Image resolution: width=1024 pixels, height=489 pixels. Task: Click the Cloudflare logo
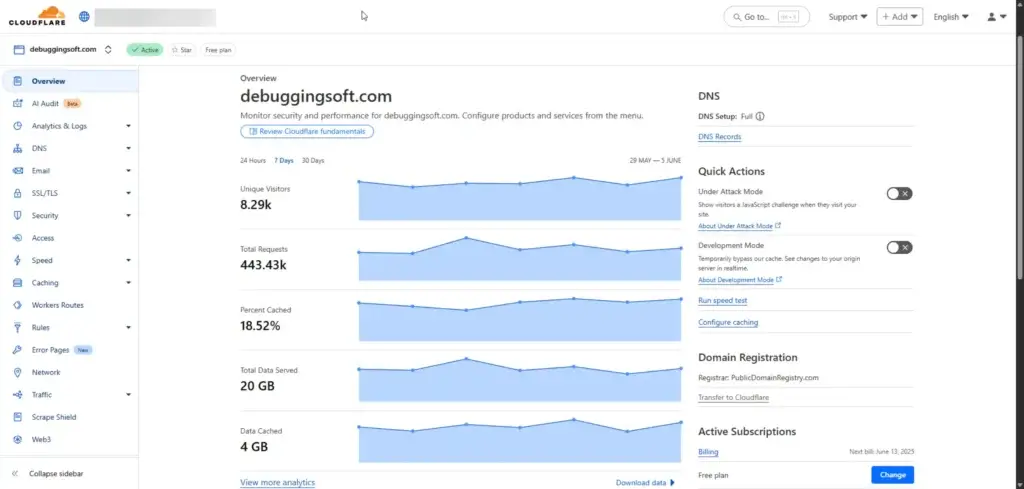pos(37,16)
